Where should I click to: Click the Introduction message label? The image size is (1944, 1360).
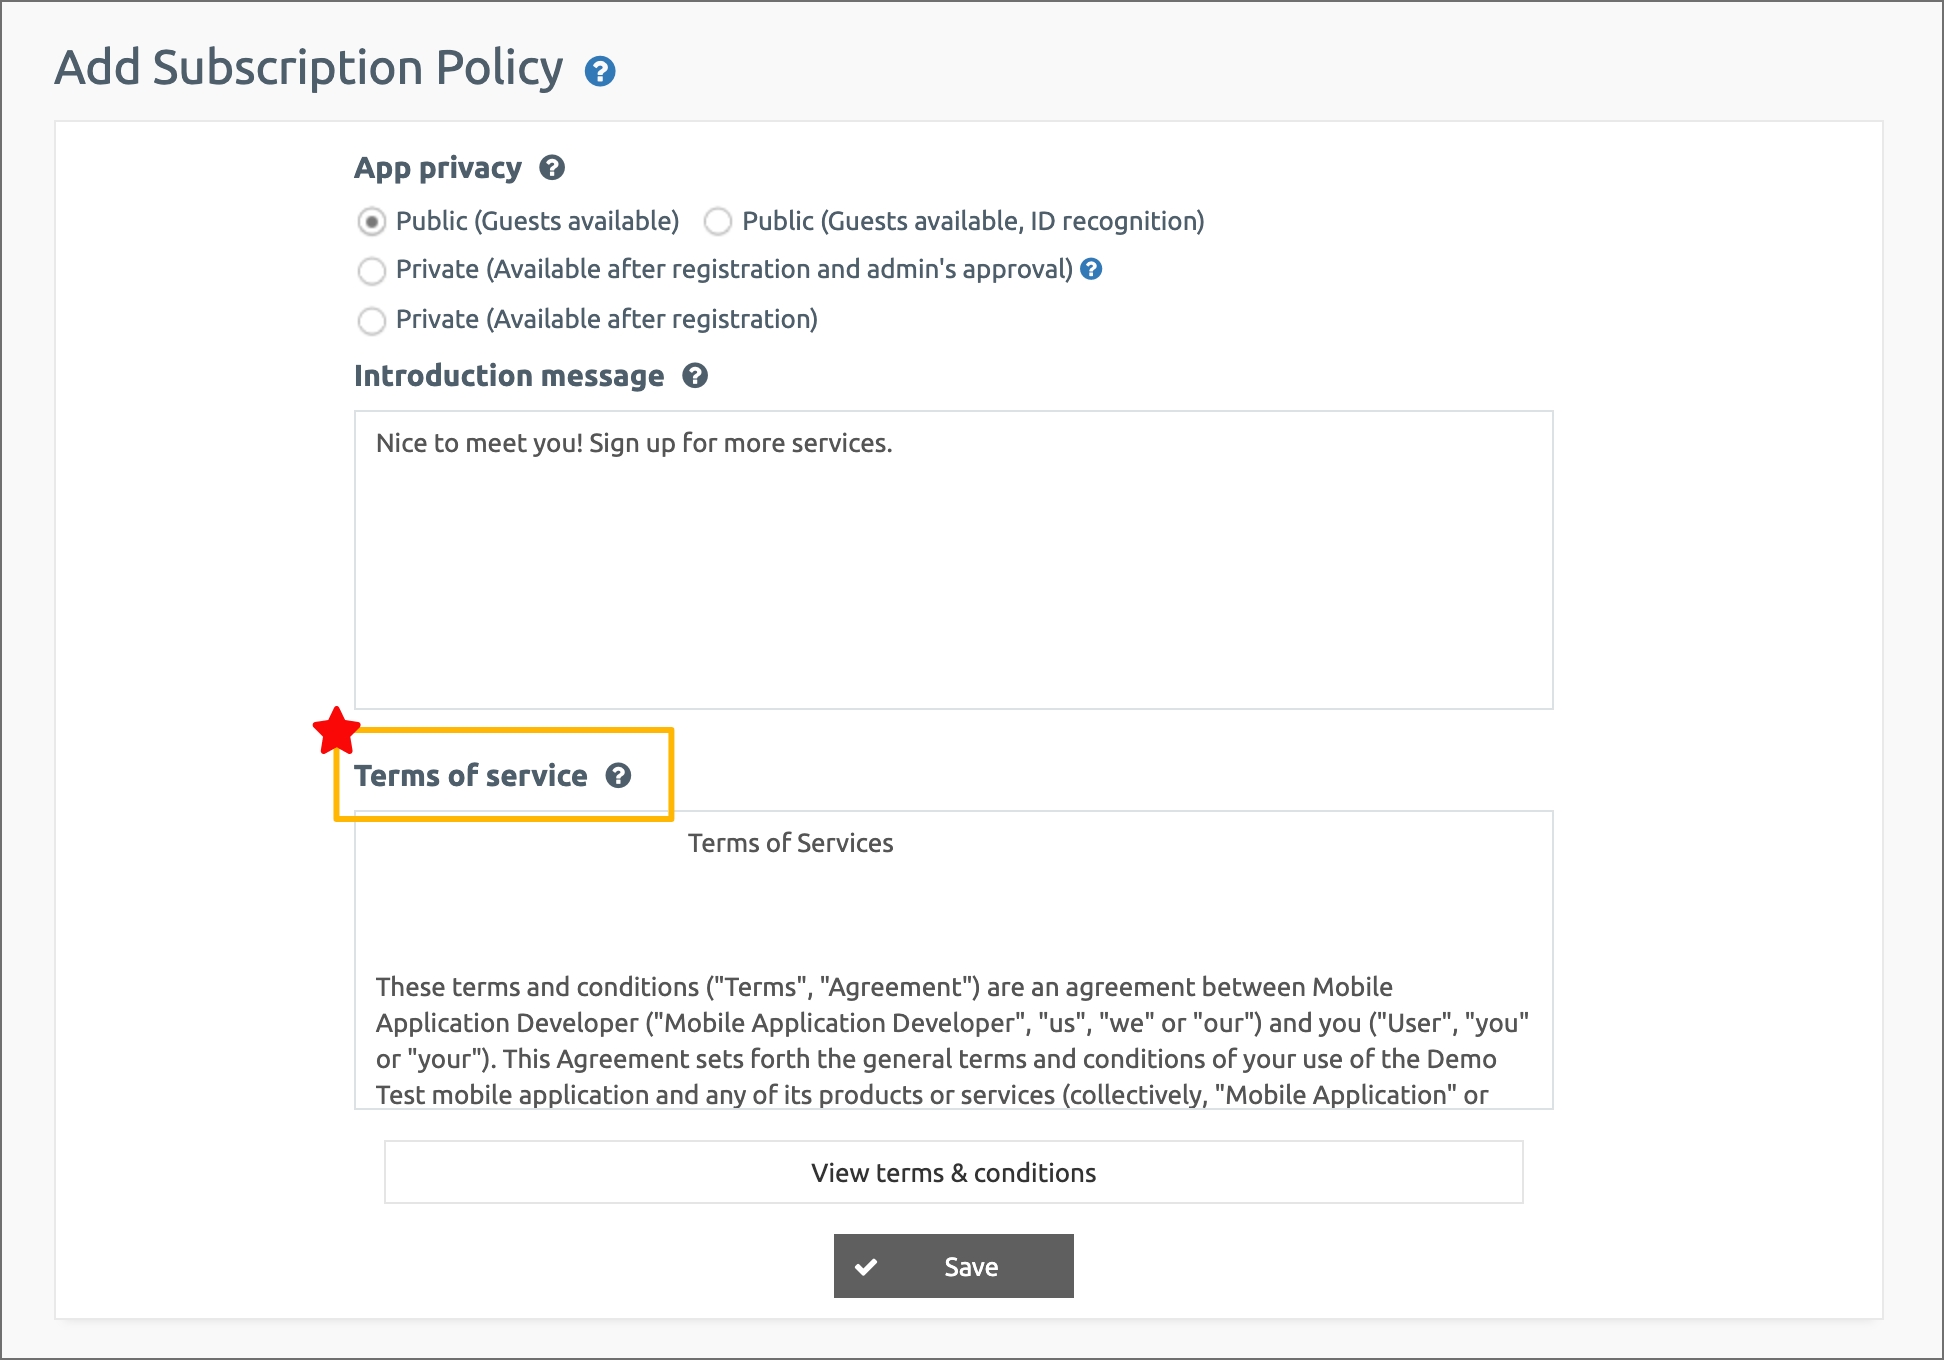point(509,376)
